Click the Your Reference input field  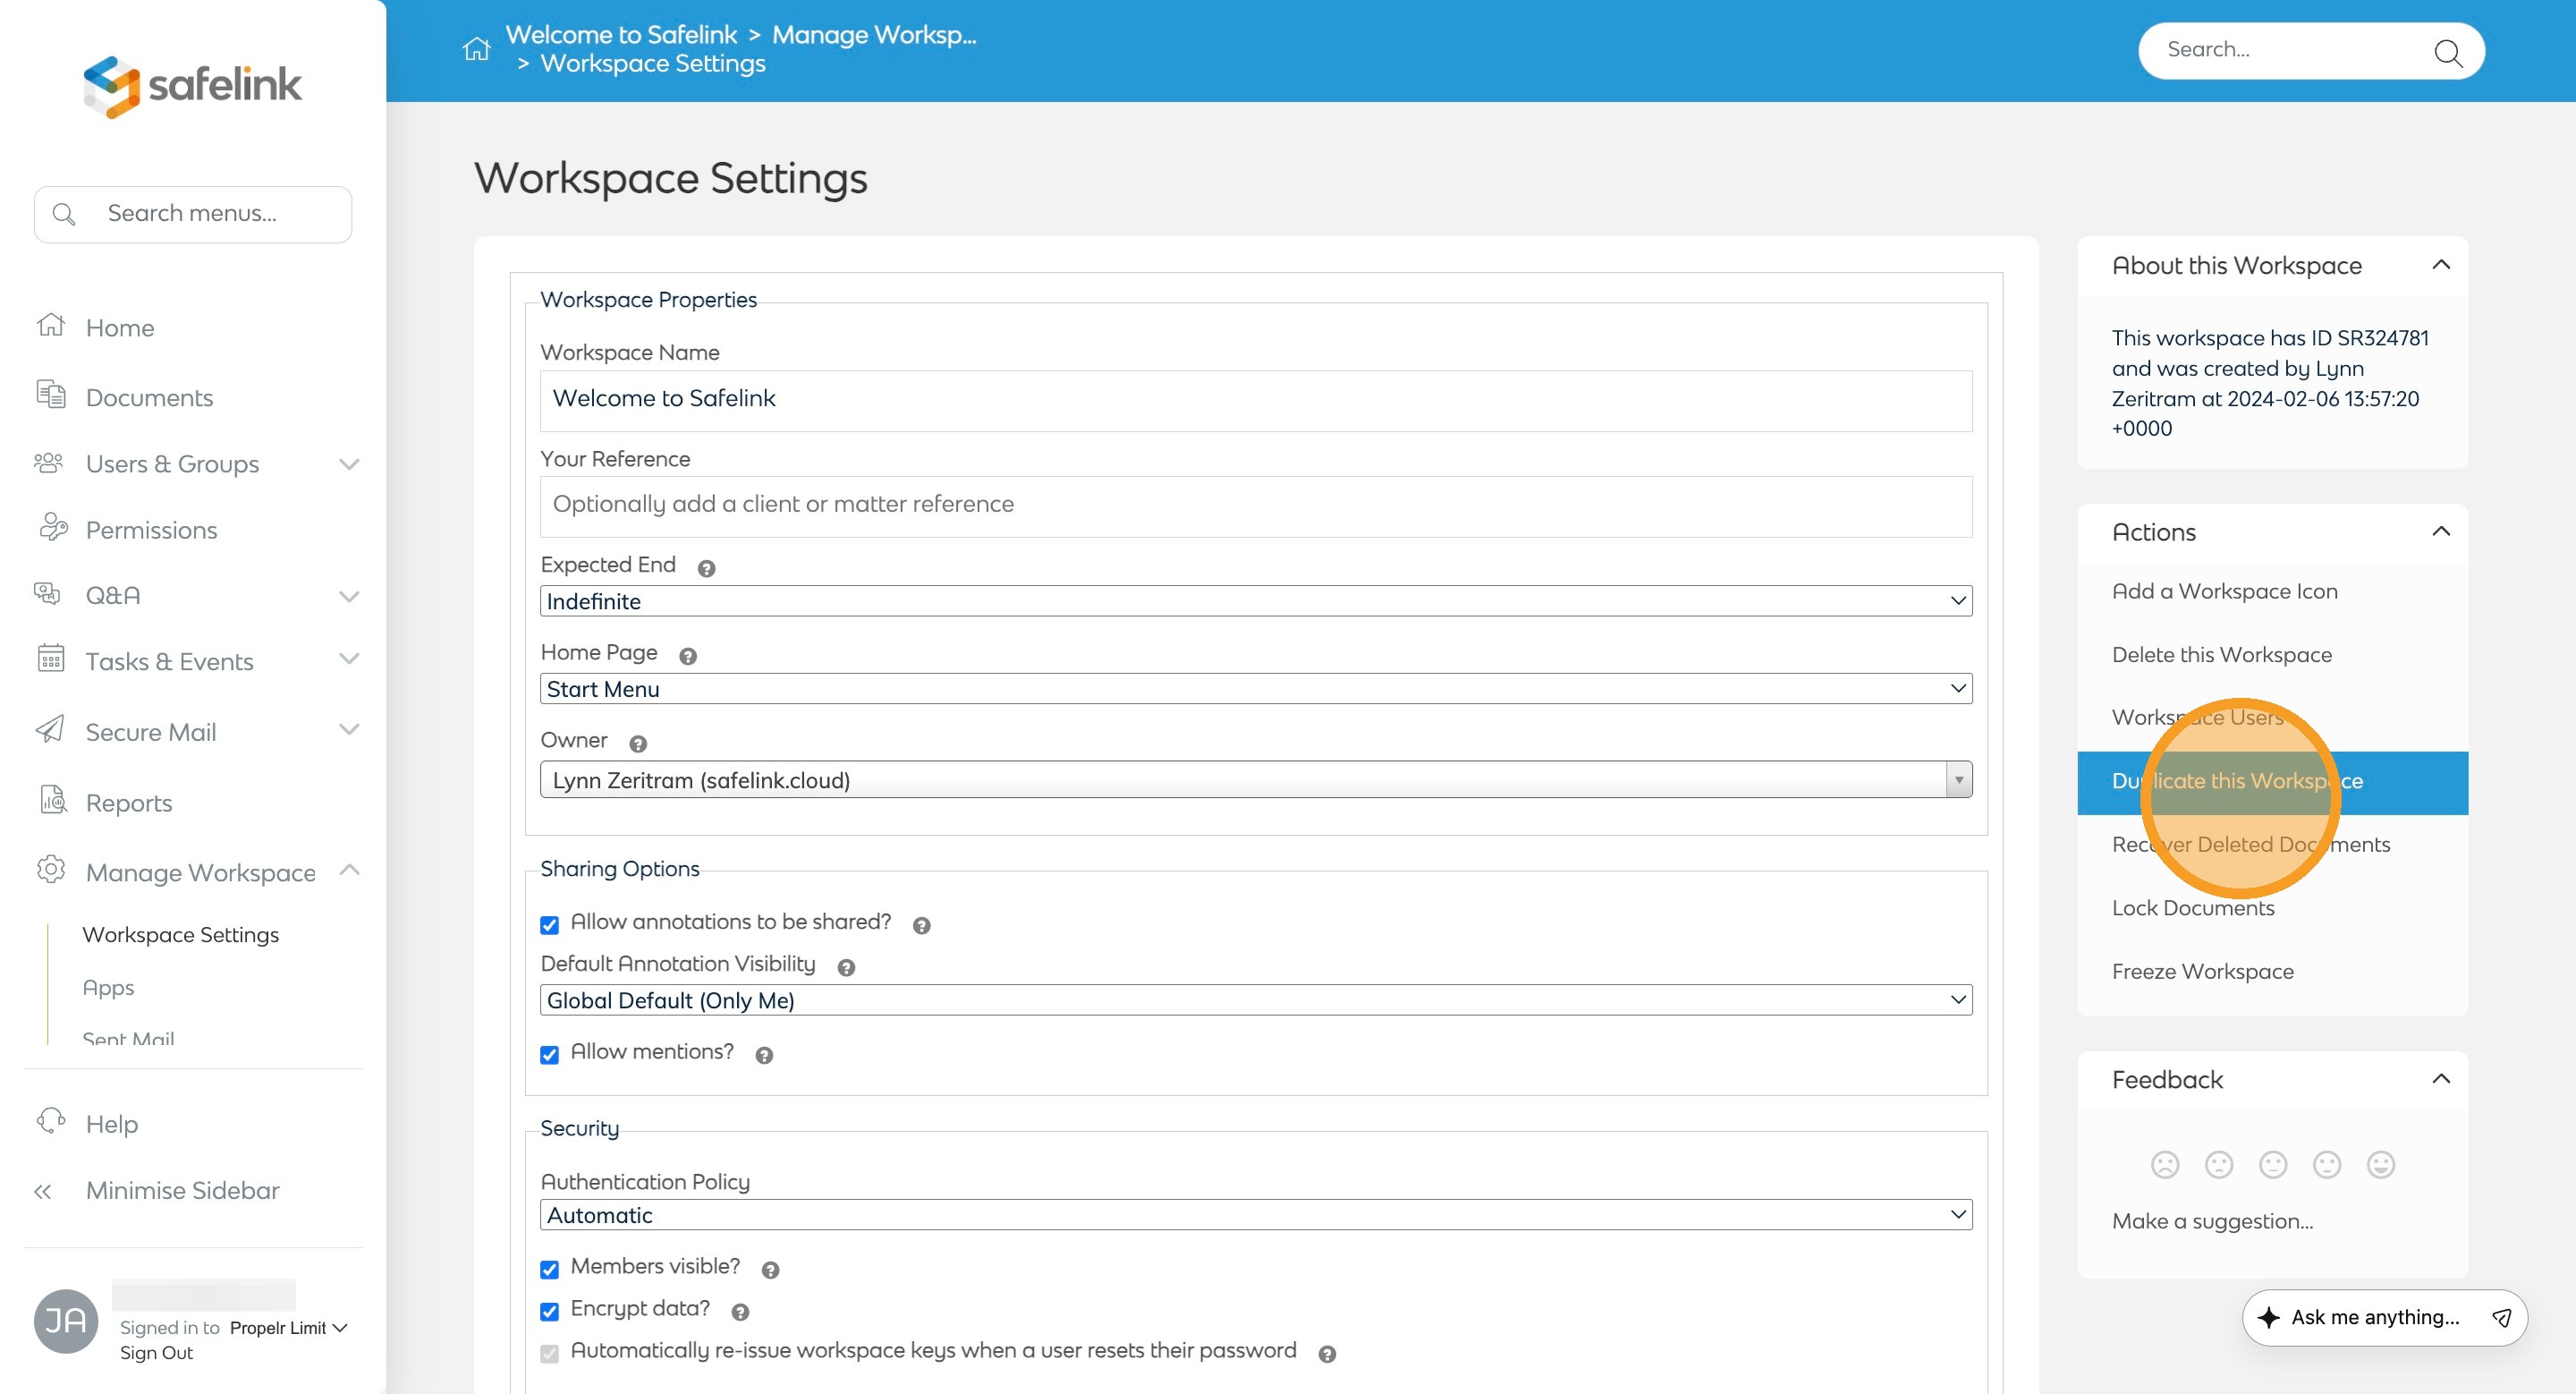[1255, 505]
